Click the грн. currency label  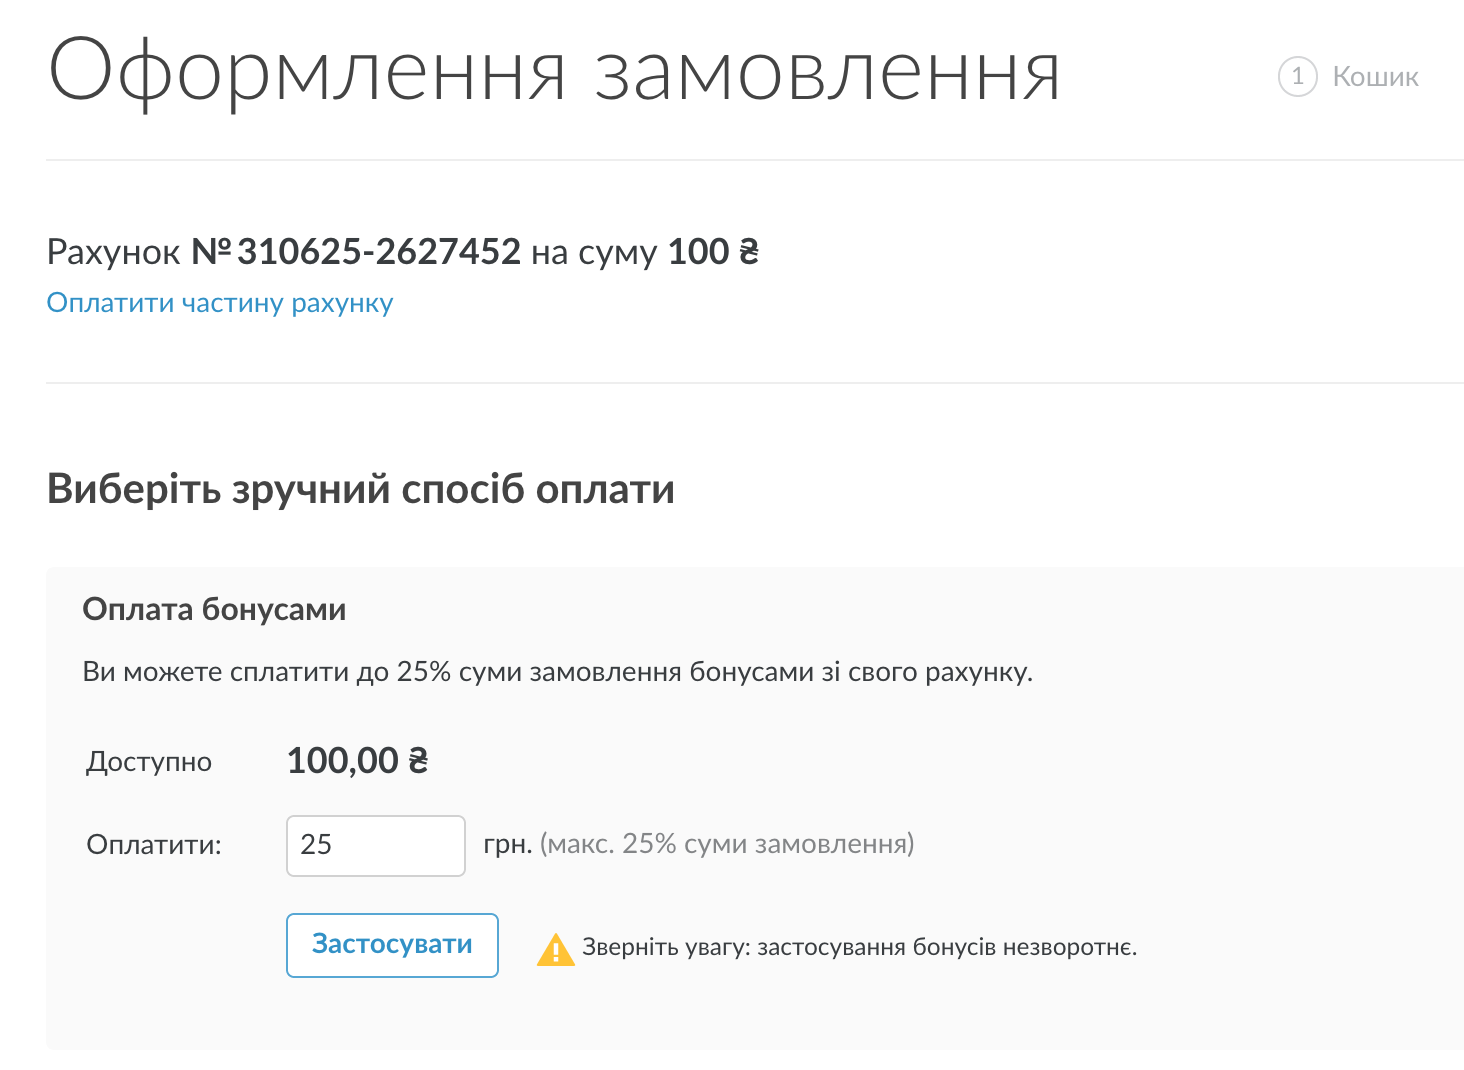[507, 844]
